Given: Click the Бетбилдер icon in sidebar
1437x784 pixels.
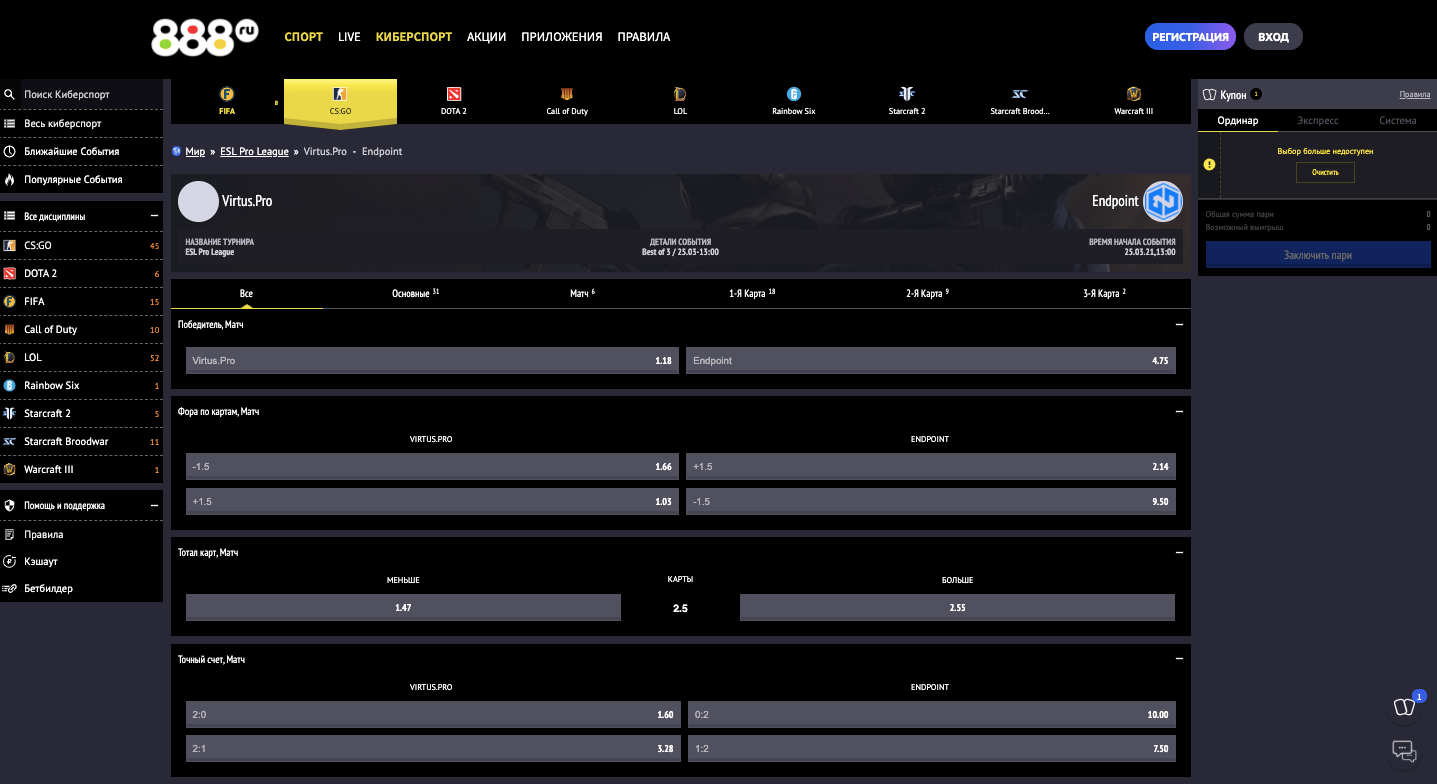Looking at the screenshot, I should pos(10,589).
